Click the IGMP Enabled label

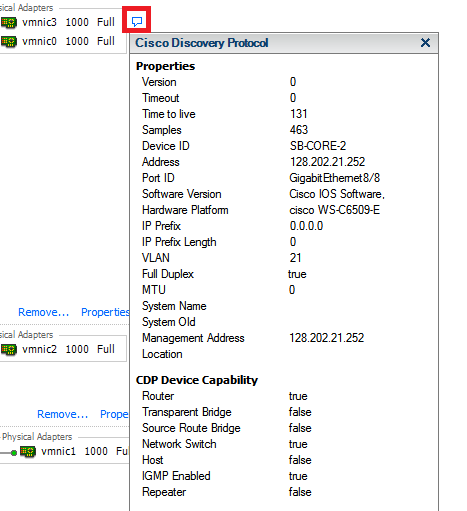click(x=176, y=476)
